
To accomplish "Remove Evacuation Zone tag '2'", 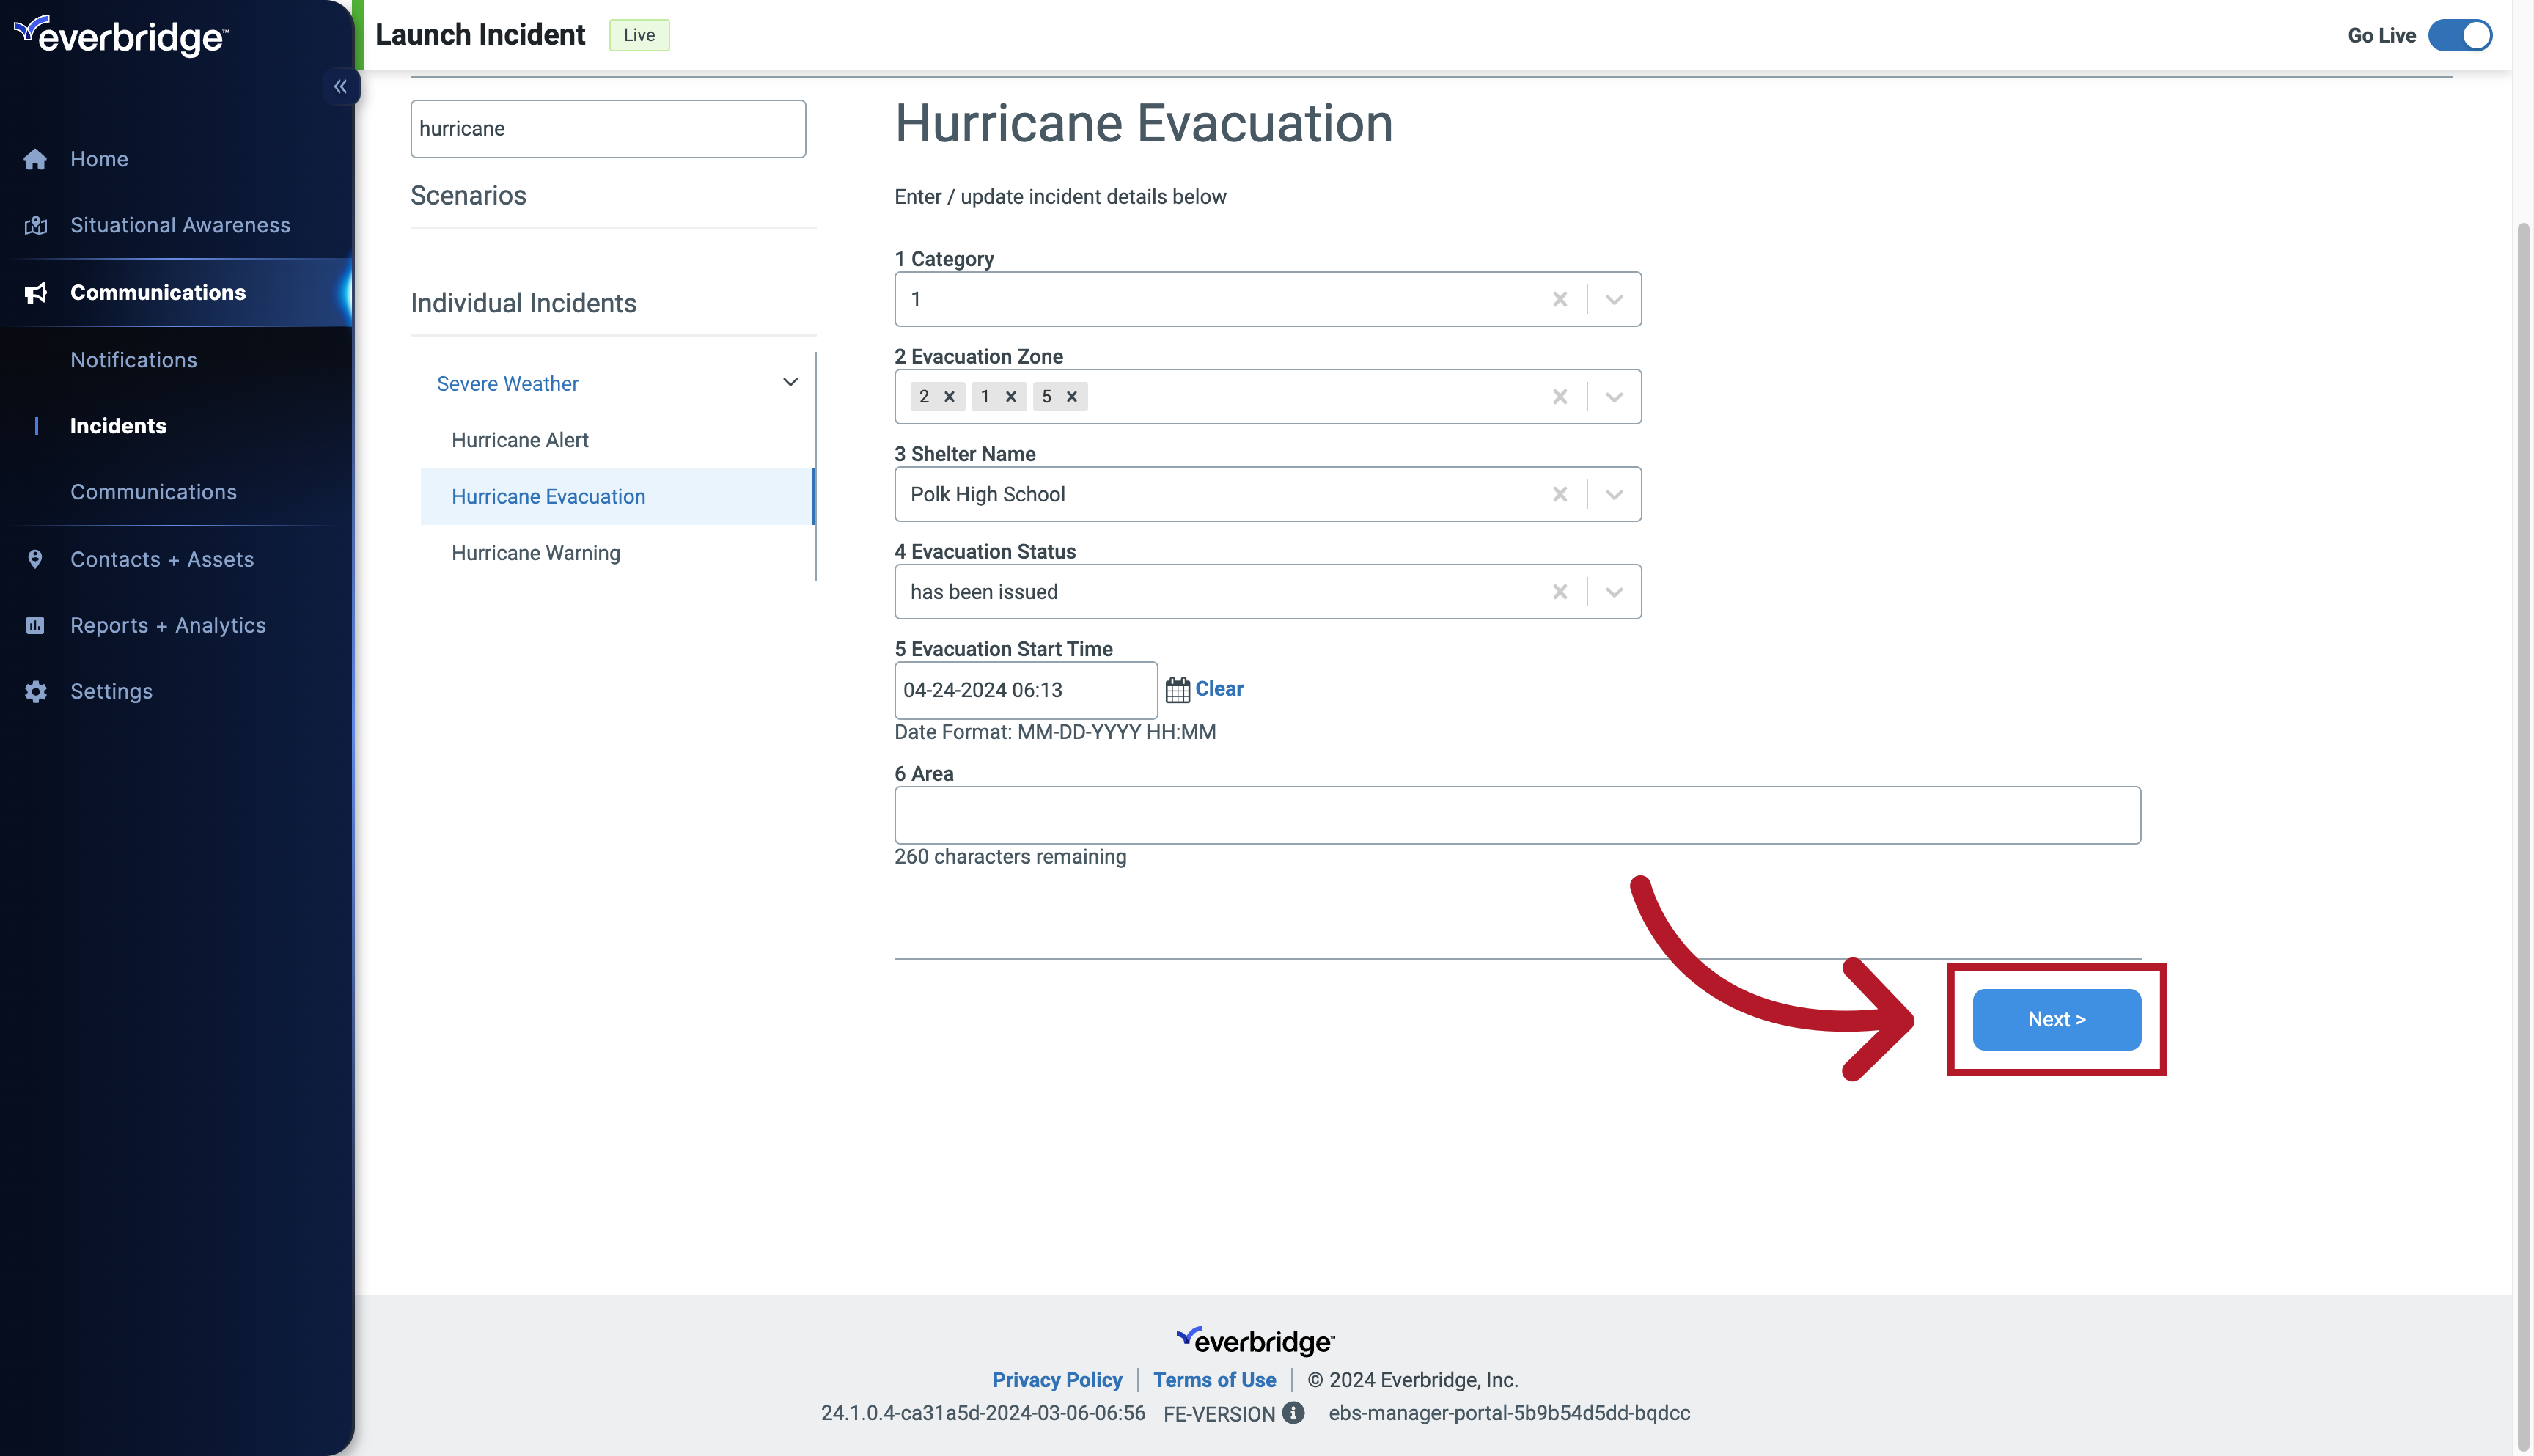I will point(950,397).
